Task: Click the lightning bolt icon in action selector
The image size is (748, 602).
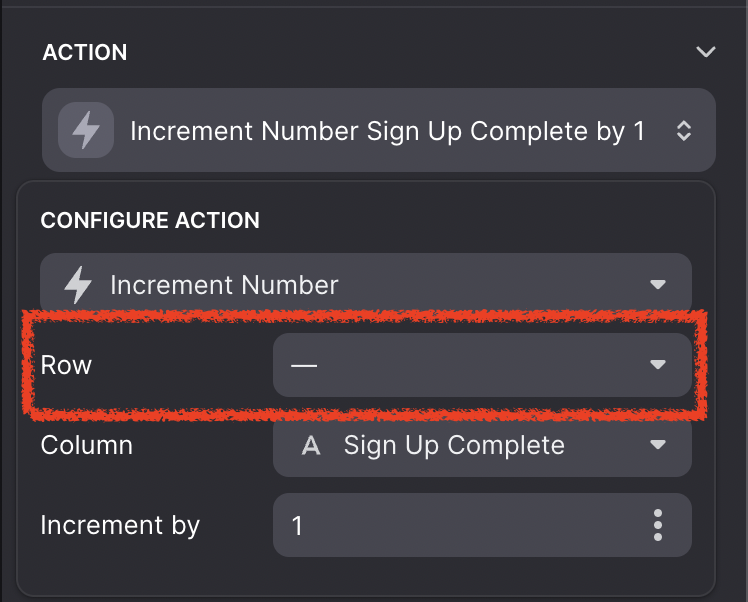Action: pyautogui.click(x=86, y=130)
